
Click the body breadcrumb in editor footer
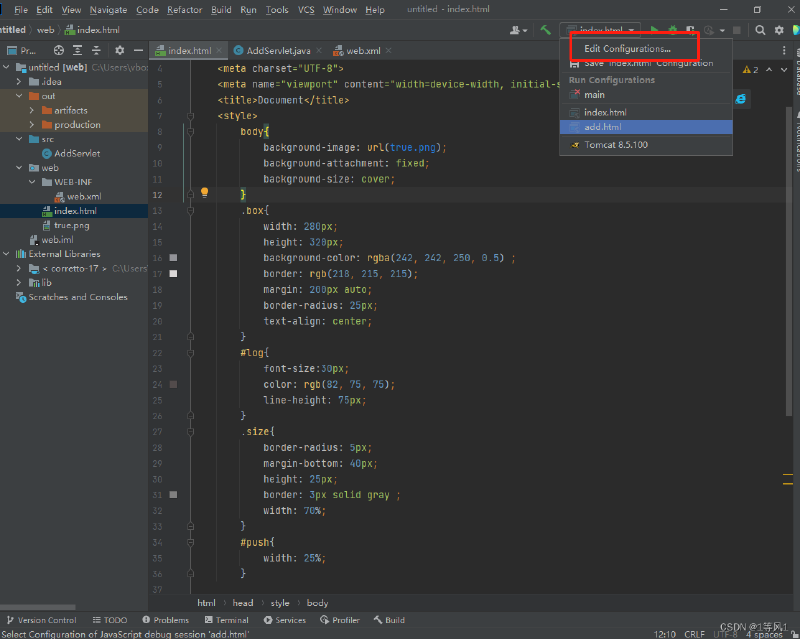pos(317,603)
